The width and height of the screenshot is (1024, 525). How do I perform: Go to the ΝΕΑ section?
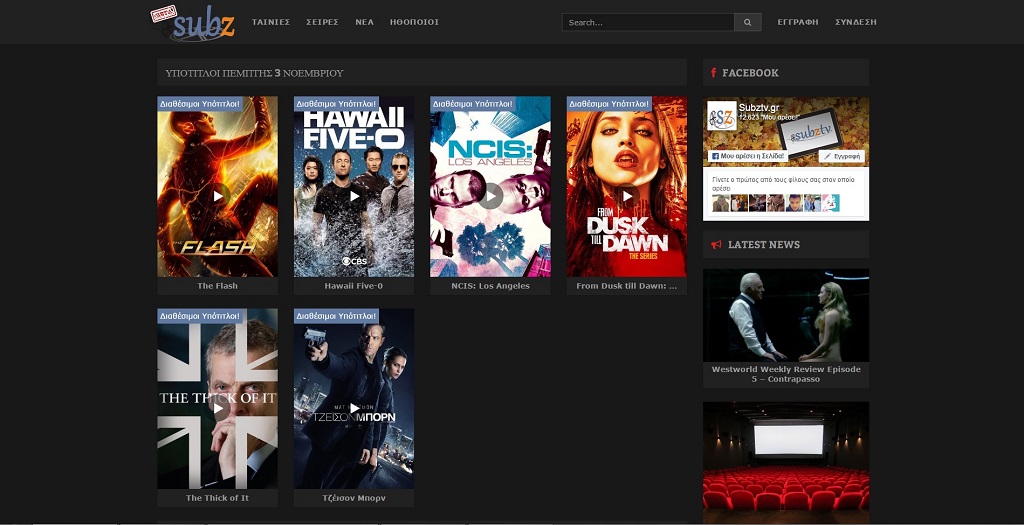click(x=364, y=22)
